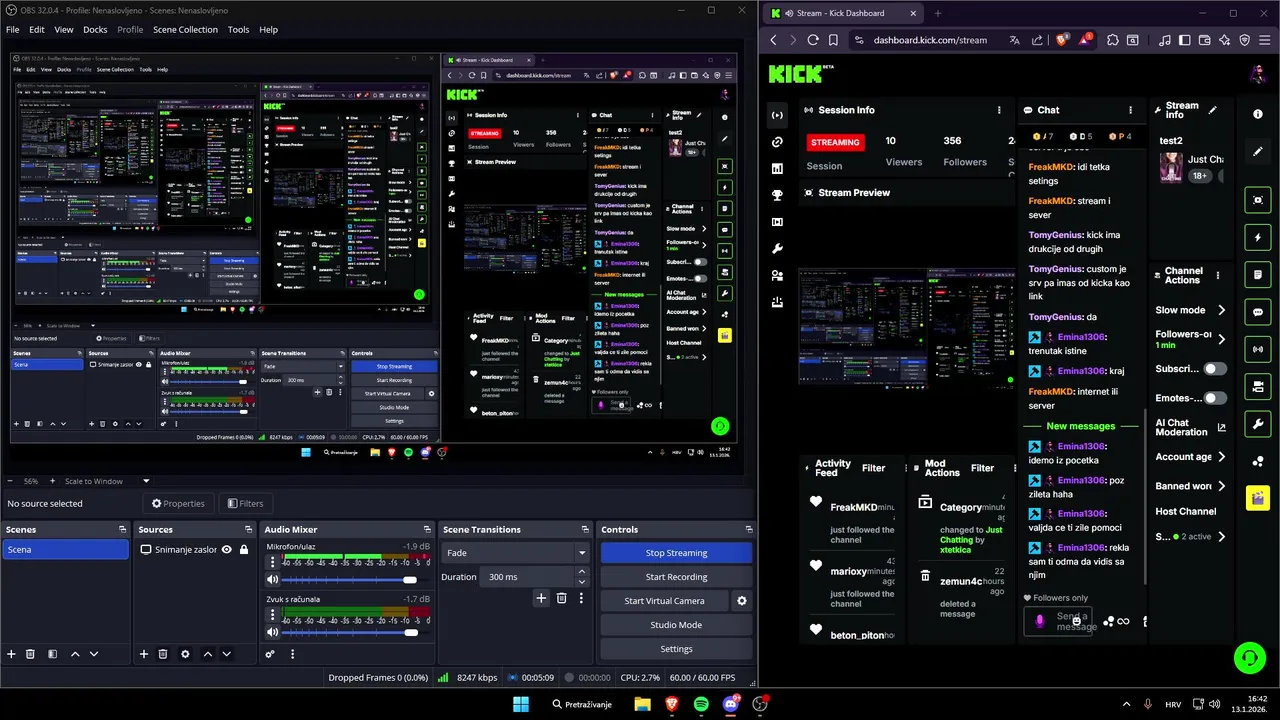Viewport: 1280px width, 720px height.
Task: Open advanced audio properties gears in Audio Mixer
Action: (x=270, y=654)
